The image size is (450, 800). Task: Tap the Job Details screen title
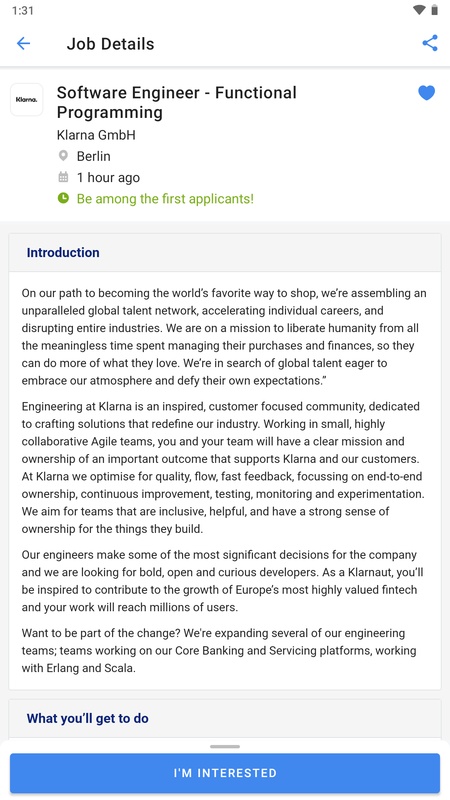coord(110,44)
